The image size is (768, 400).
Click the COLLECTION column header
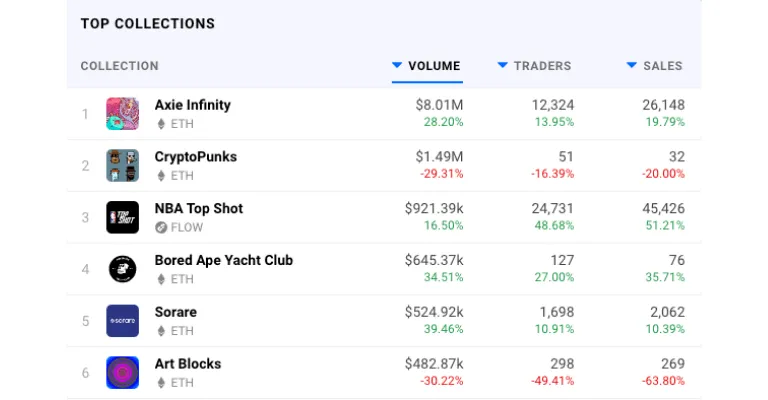click(x=120, y=66)
